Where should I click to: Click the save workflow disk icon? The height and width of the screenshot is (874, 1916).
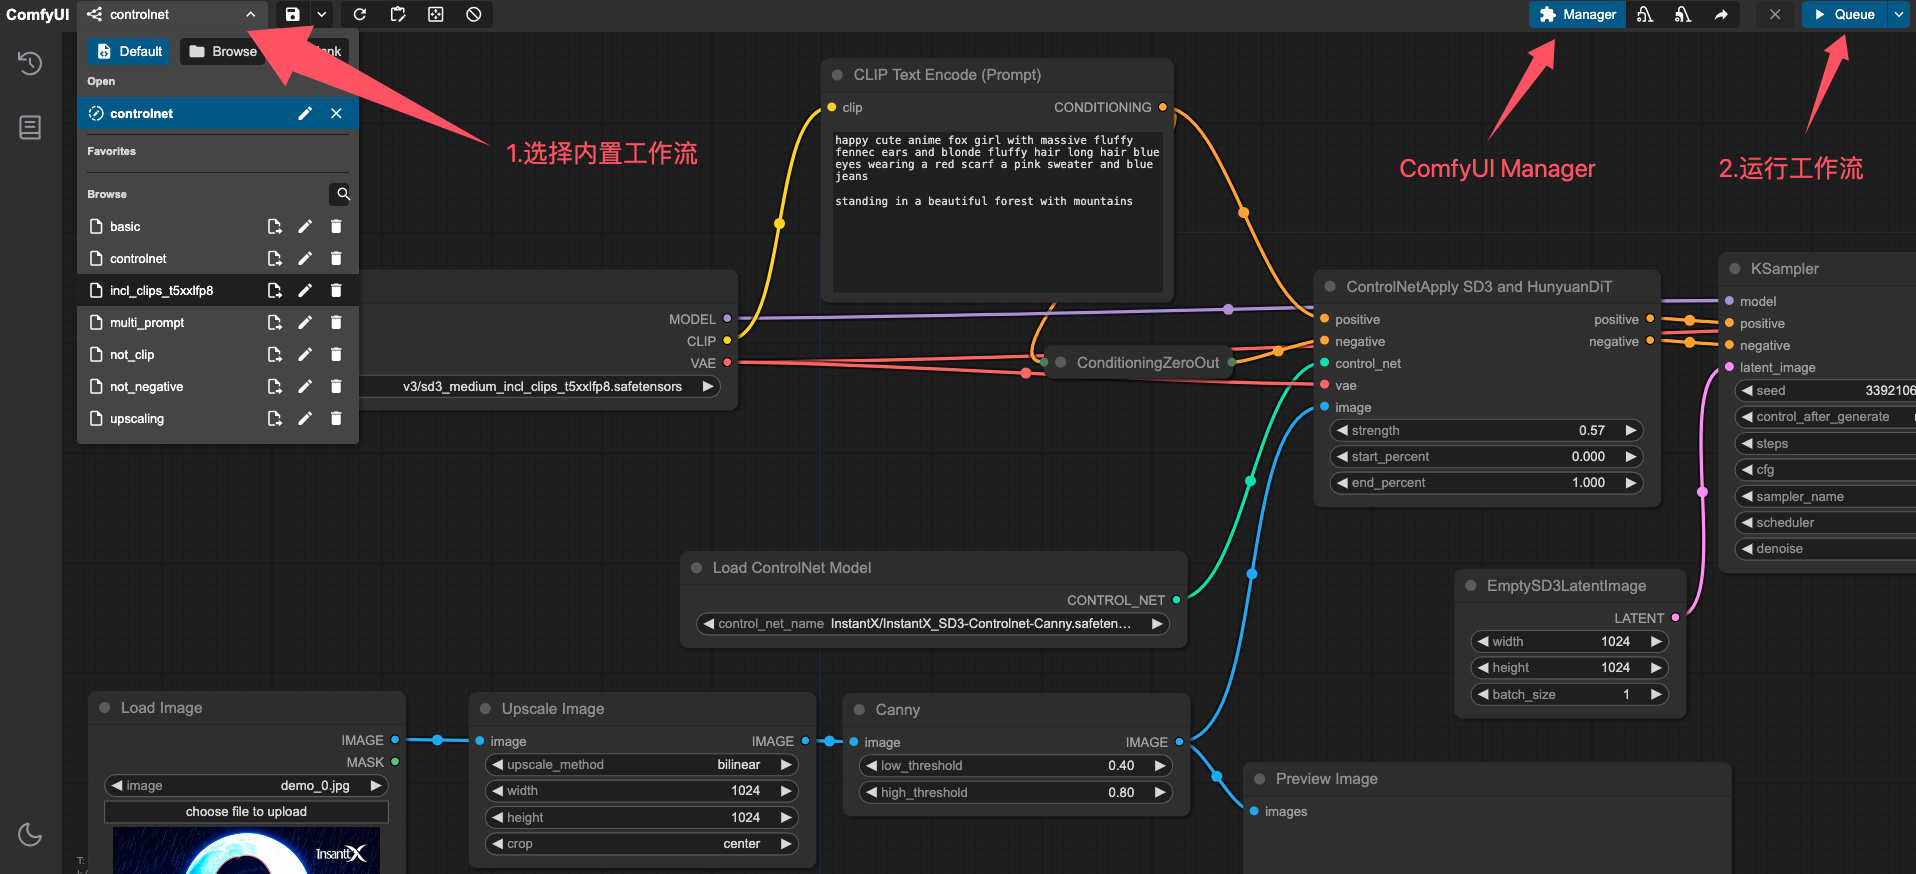tap(292, 14)
